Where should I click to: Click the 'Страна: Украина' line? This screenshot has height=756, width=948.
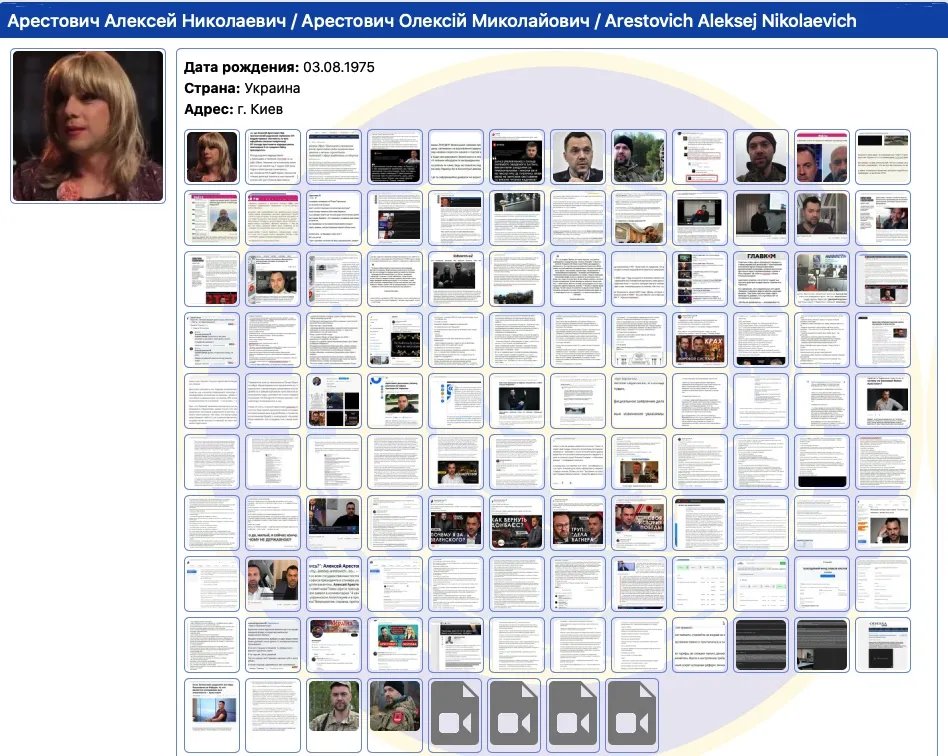point(242,88)
